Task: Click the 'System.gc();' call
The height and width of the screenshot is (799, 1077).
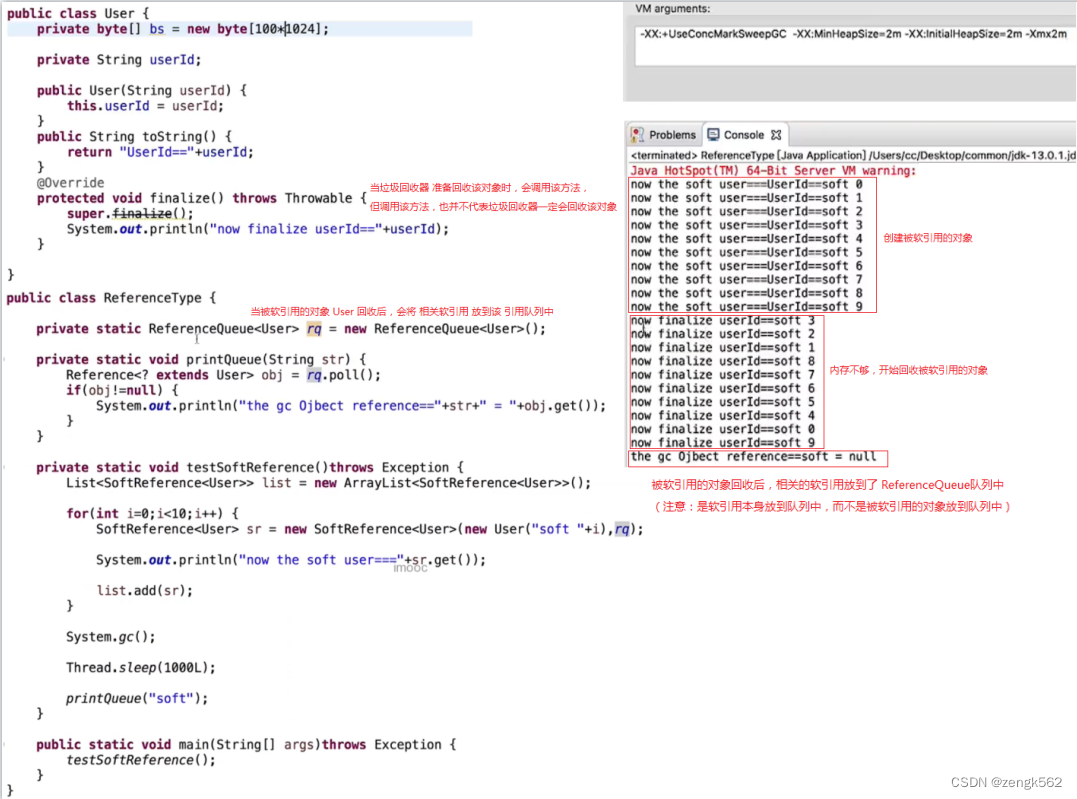Action: click(x=111, y=637)
